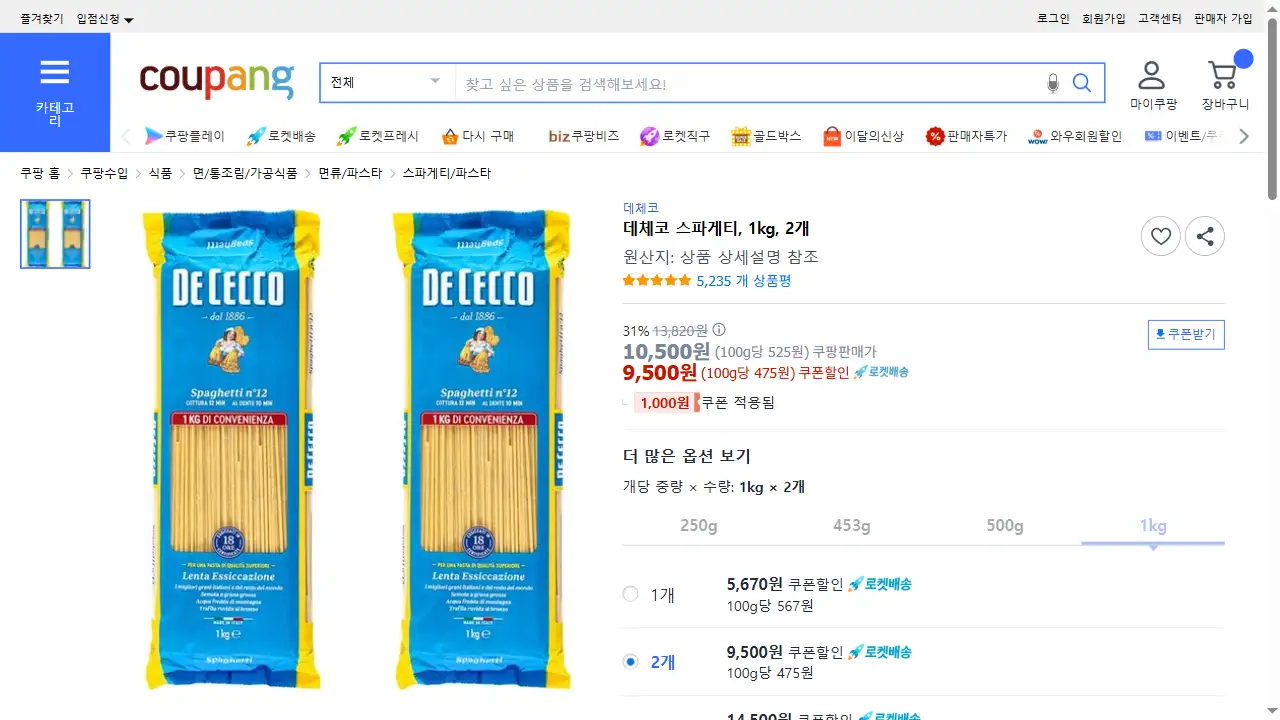Image resolution: width=1280 pixels, height=720 pixels.
Task: Switch to the 500g weight tab
Action: coord(1005,526)
